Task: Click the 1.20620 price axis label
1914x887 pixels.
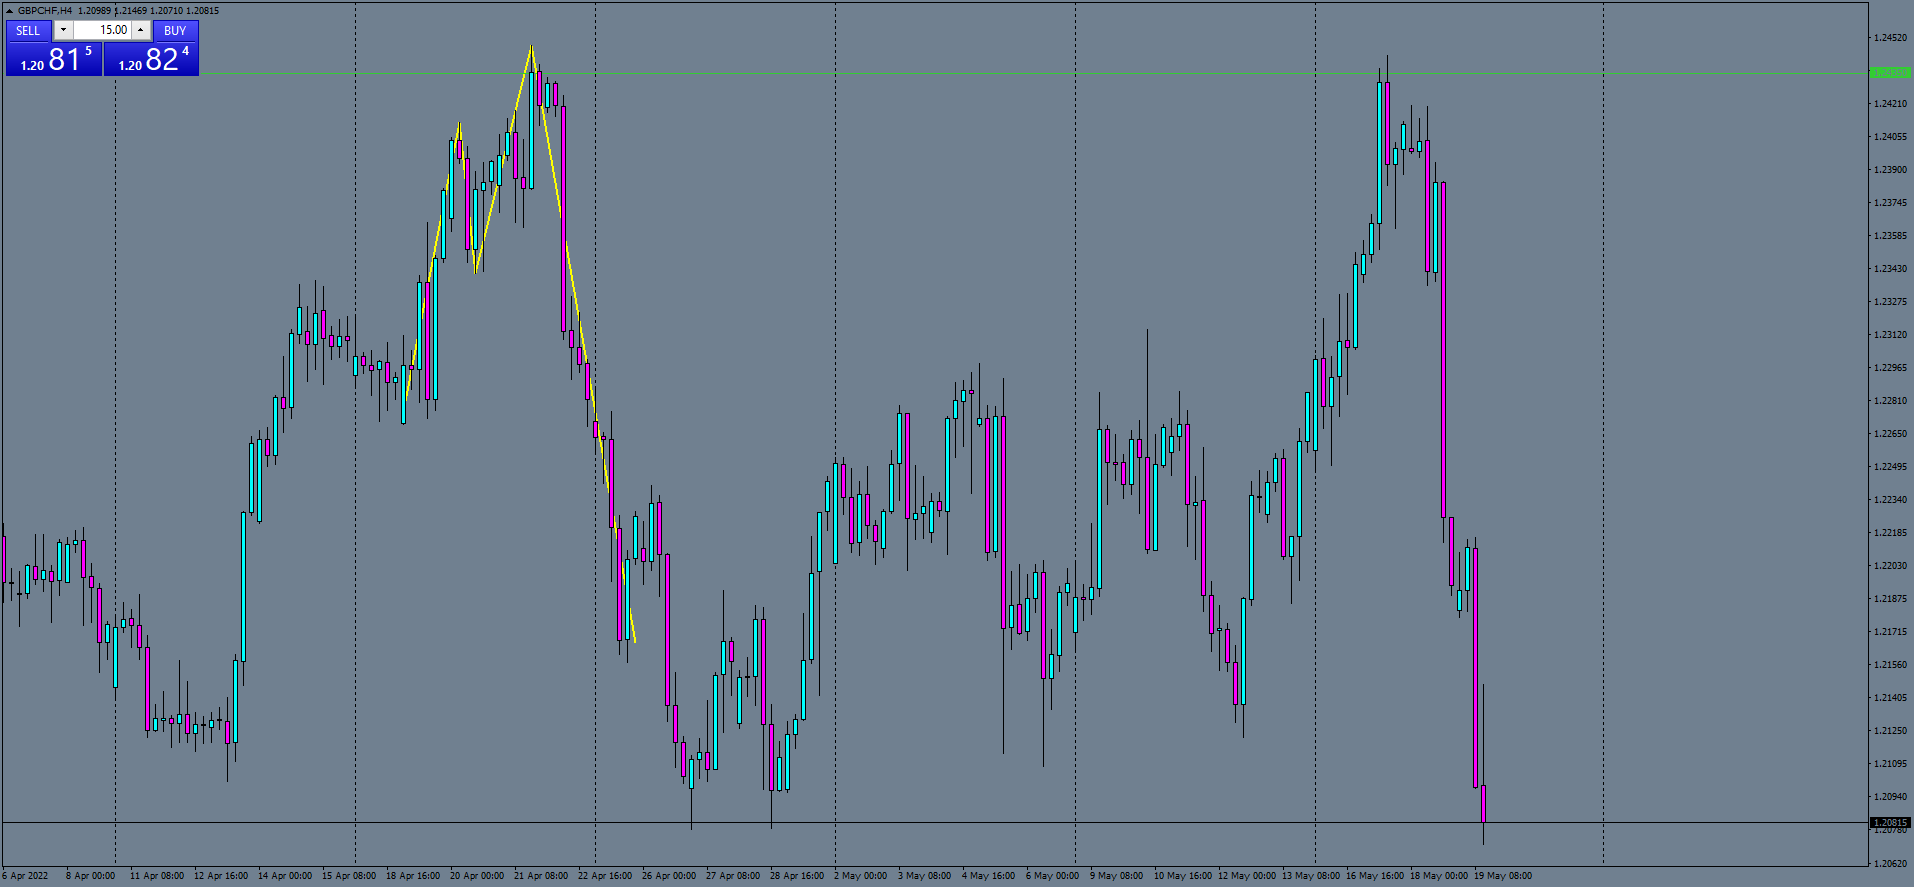Action: (x=1890, y=863)
